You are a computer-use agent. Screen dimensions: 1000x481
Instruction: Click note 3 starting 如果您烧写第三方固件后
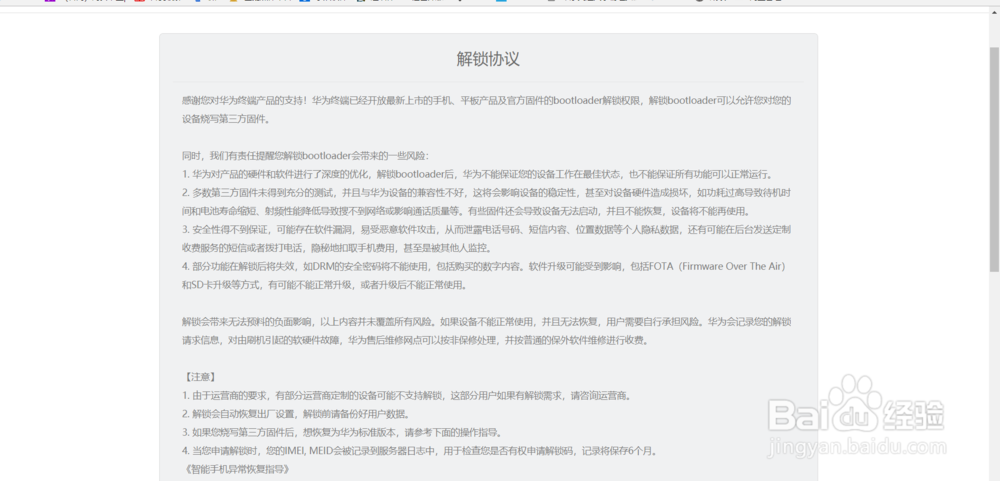coord(342,433)
